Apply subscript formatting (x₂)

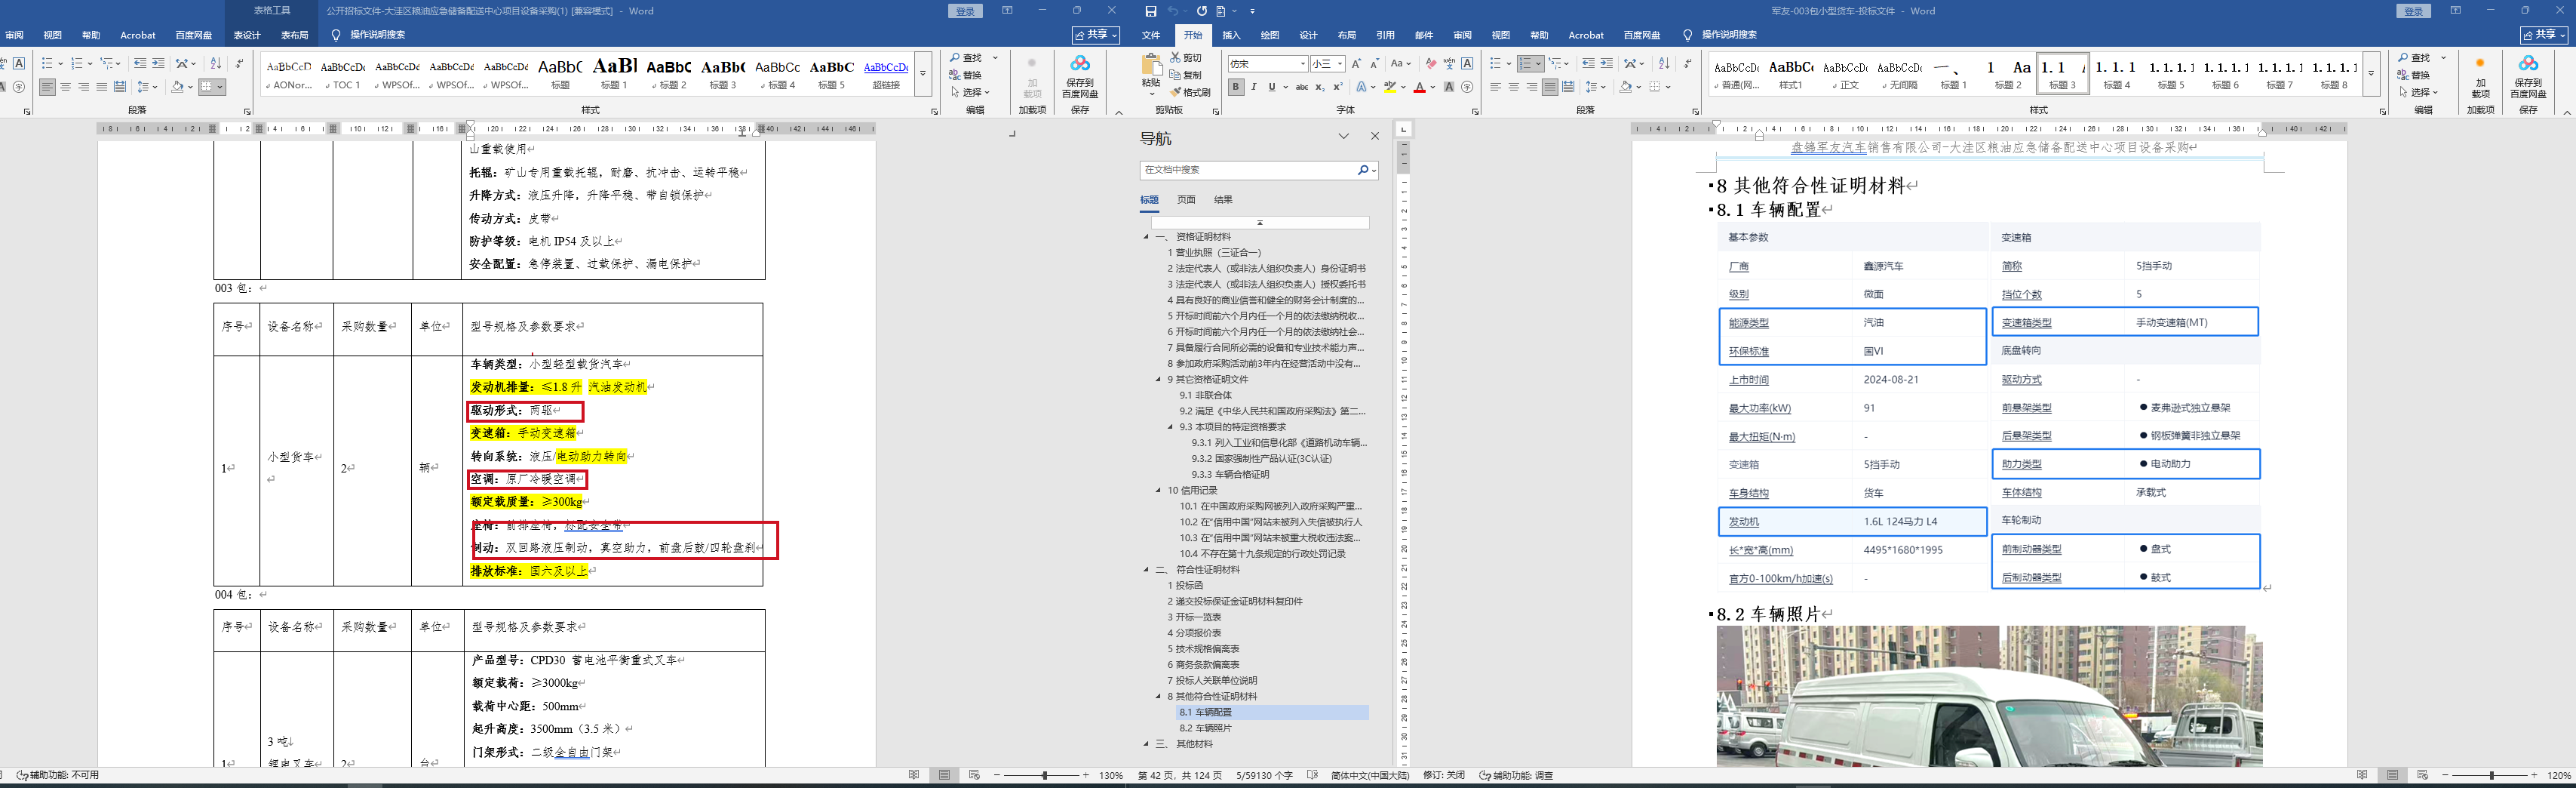pos(1320,88)
